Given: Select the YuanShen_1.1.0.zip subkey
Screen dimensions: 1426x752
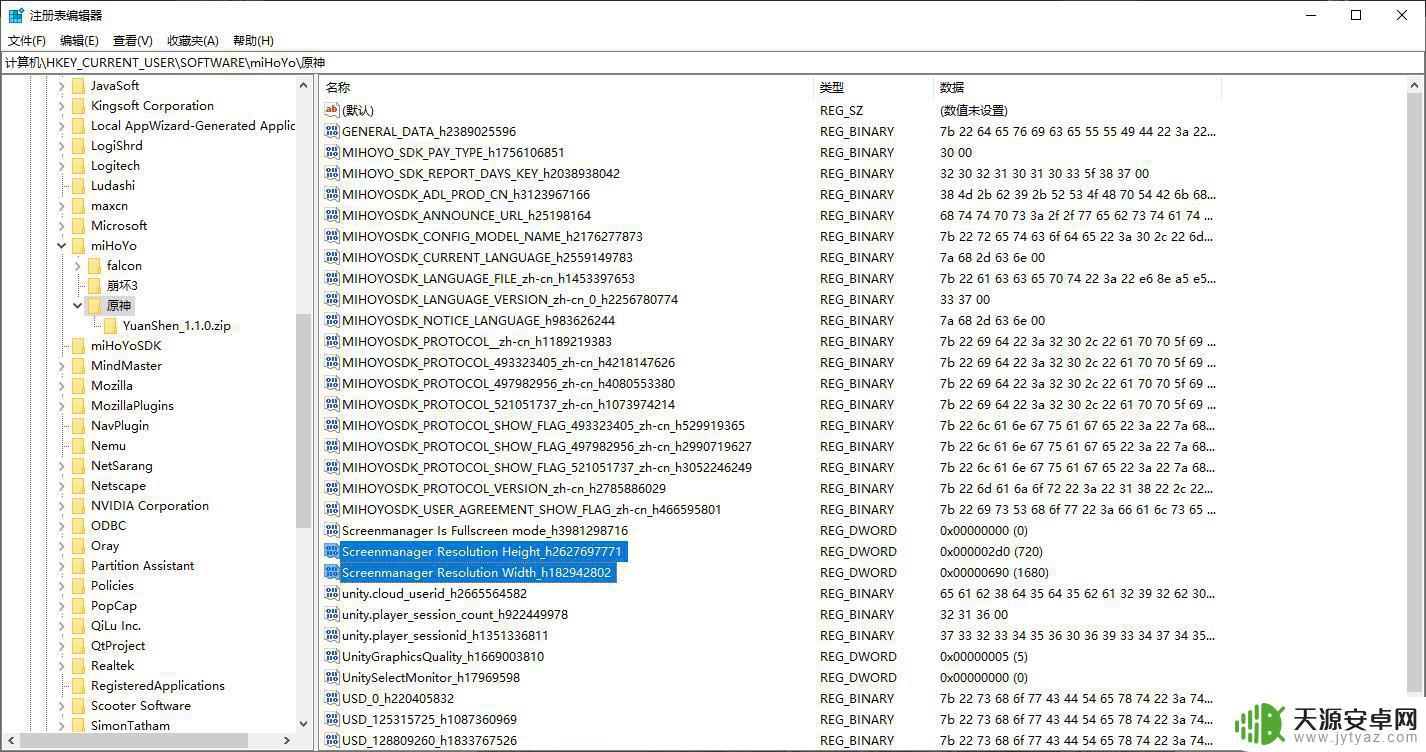Looking at the screenshot, I should tap(177, 325).
